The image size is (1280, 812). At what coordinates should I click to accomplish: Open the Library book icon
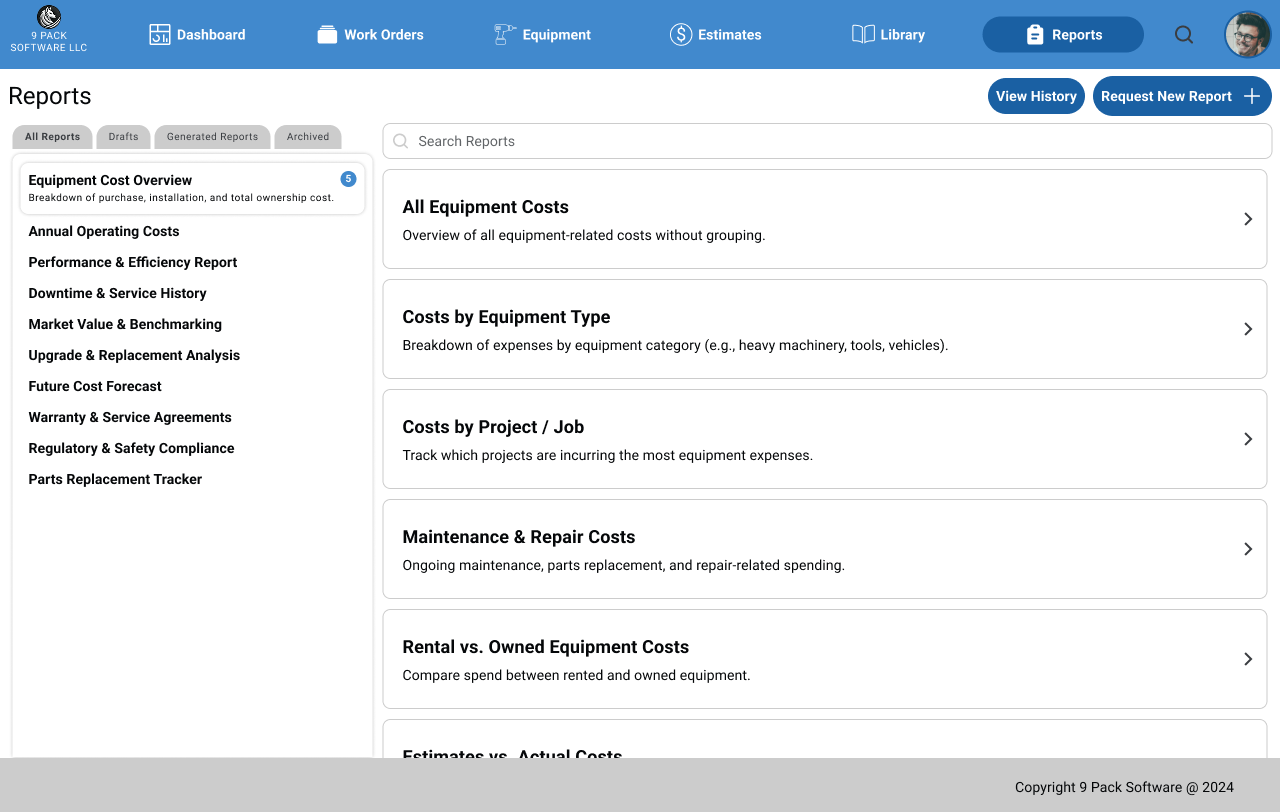863,35
